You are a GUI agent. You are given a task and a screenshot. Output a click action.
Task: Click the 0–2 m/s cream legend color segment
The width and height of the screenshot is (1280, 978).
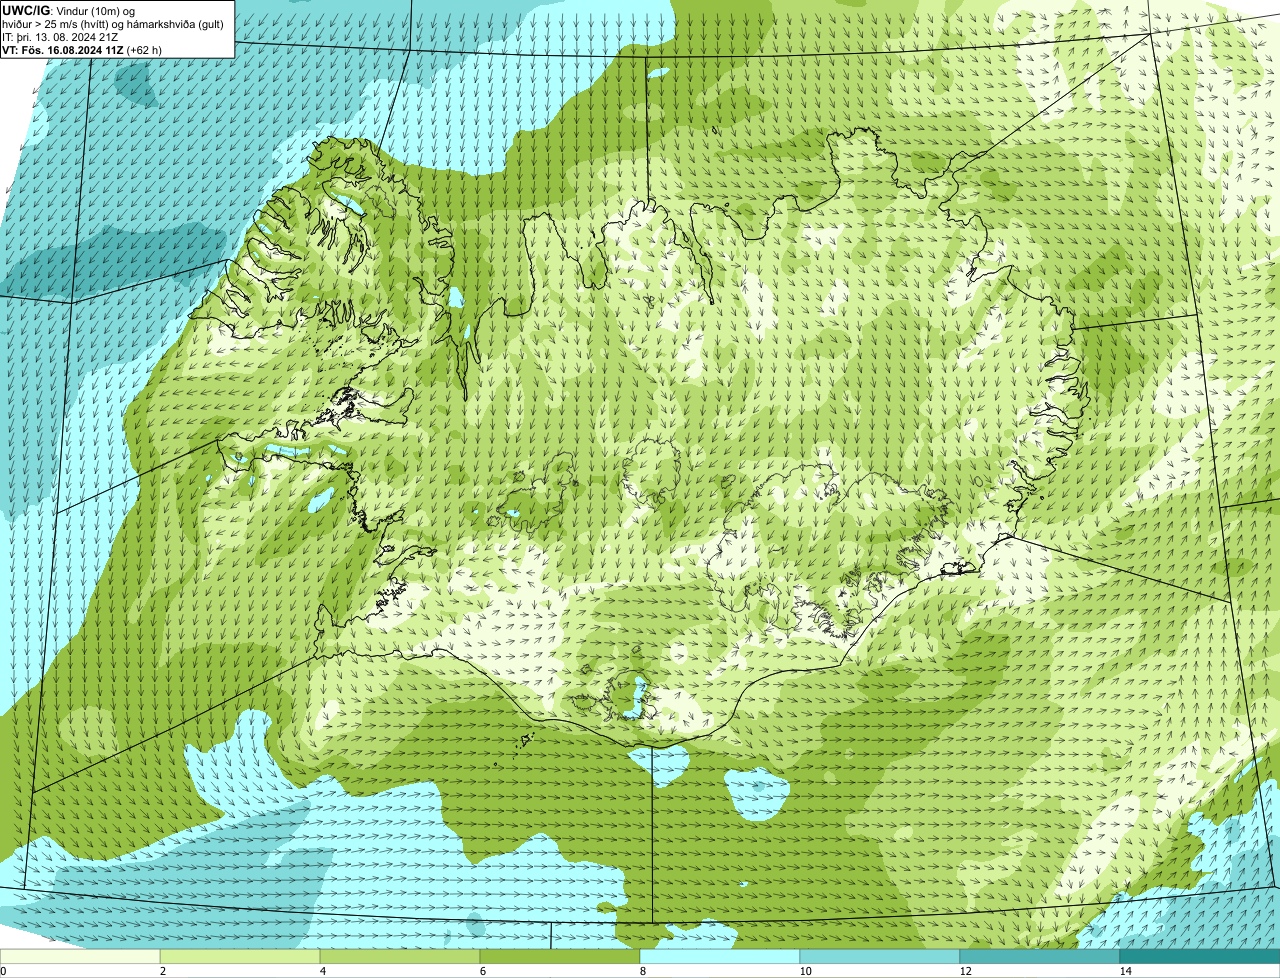click(x=80, y=957)
